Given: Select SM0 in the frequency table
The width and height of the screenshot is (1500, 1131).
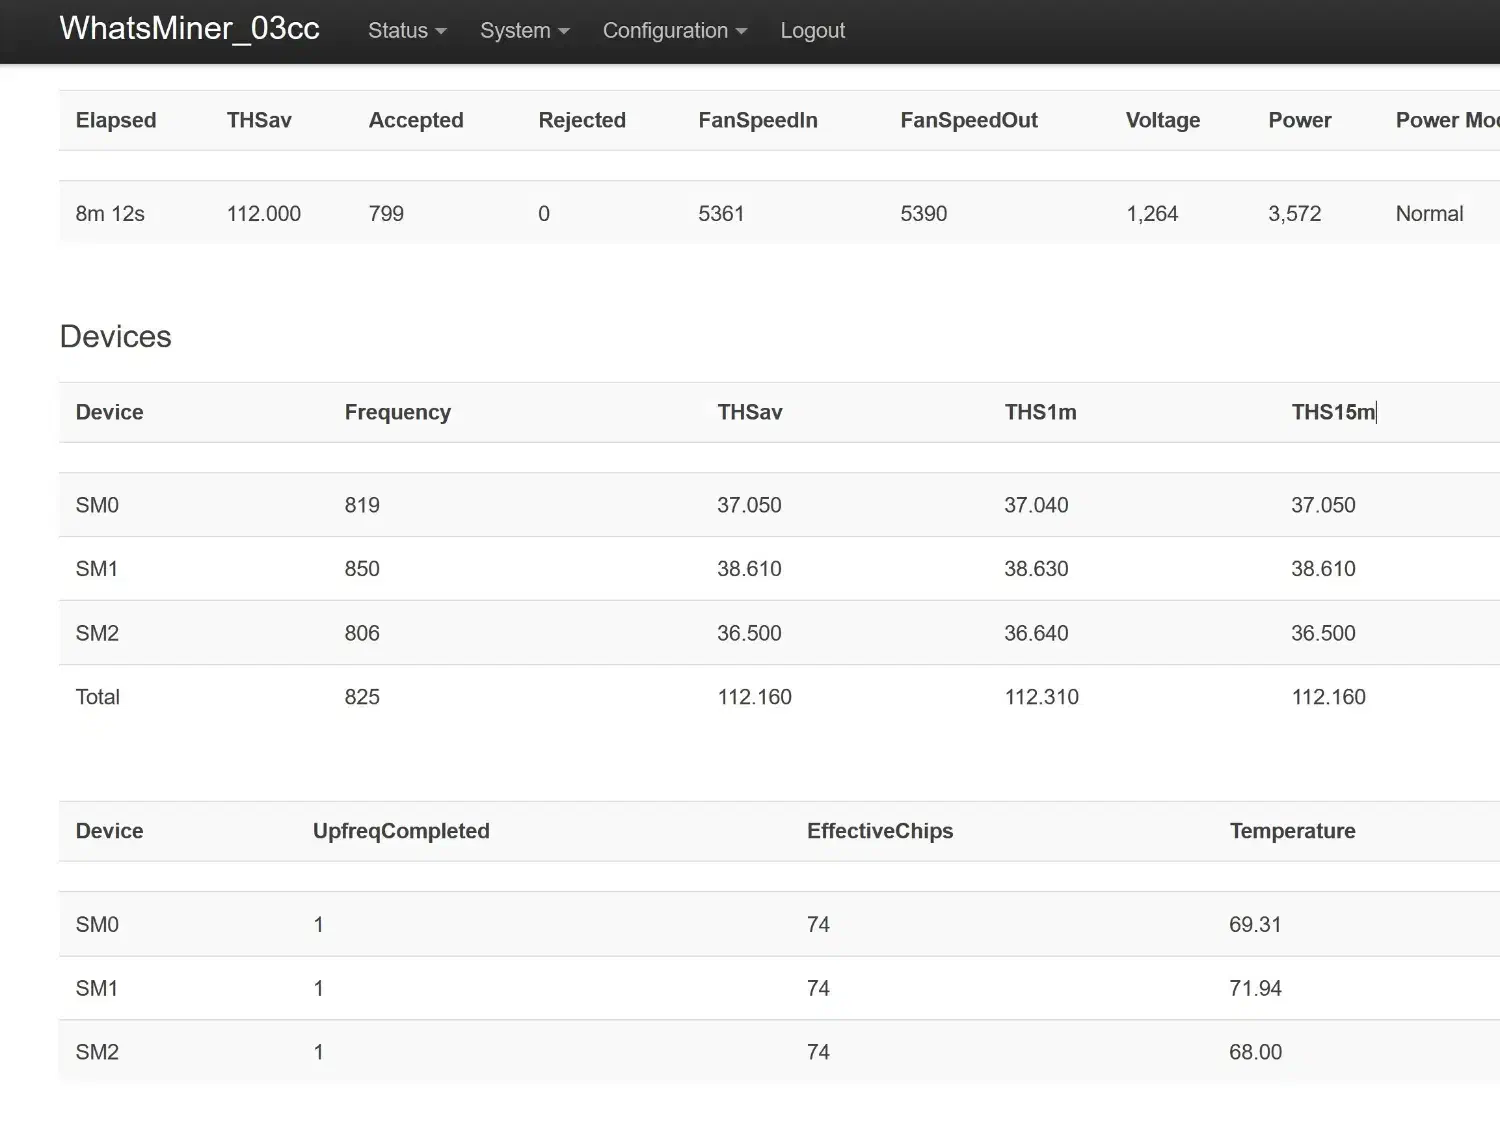Looking at the screenshot, I should [97, 506].
